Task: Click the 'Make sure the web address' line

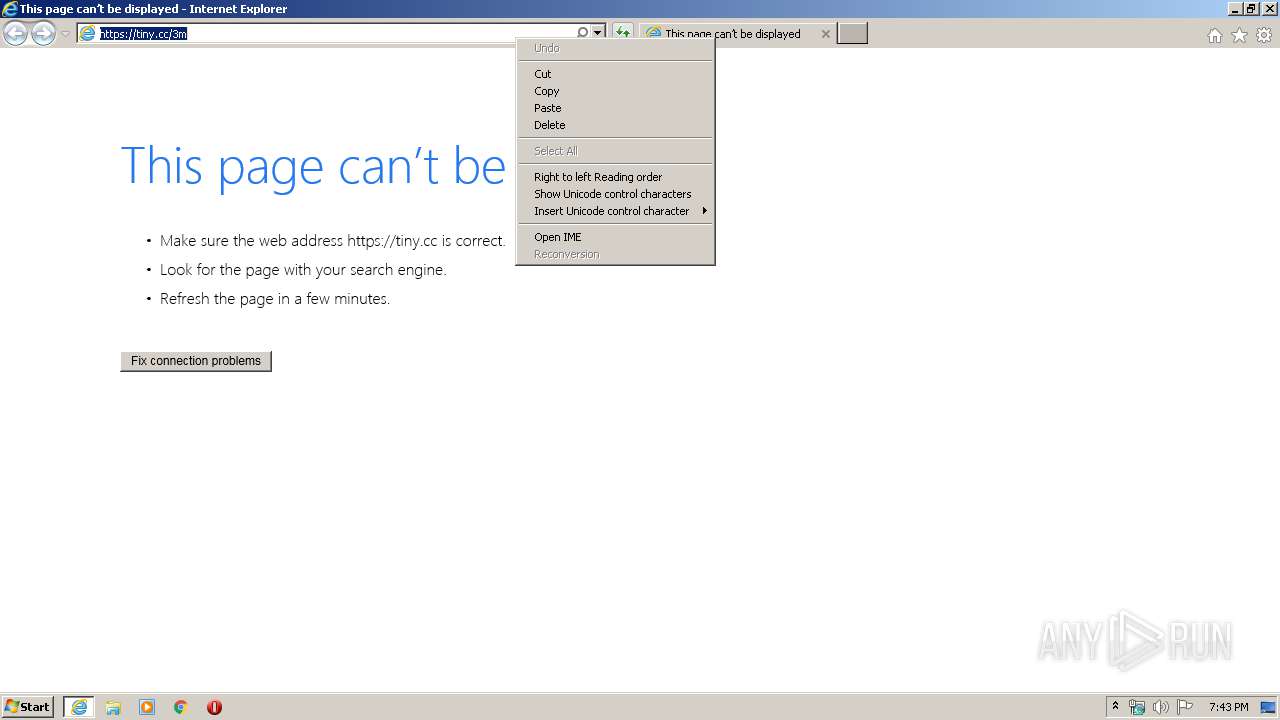Action: click(333, 240)
